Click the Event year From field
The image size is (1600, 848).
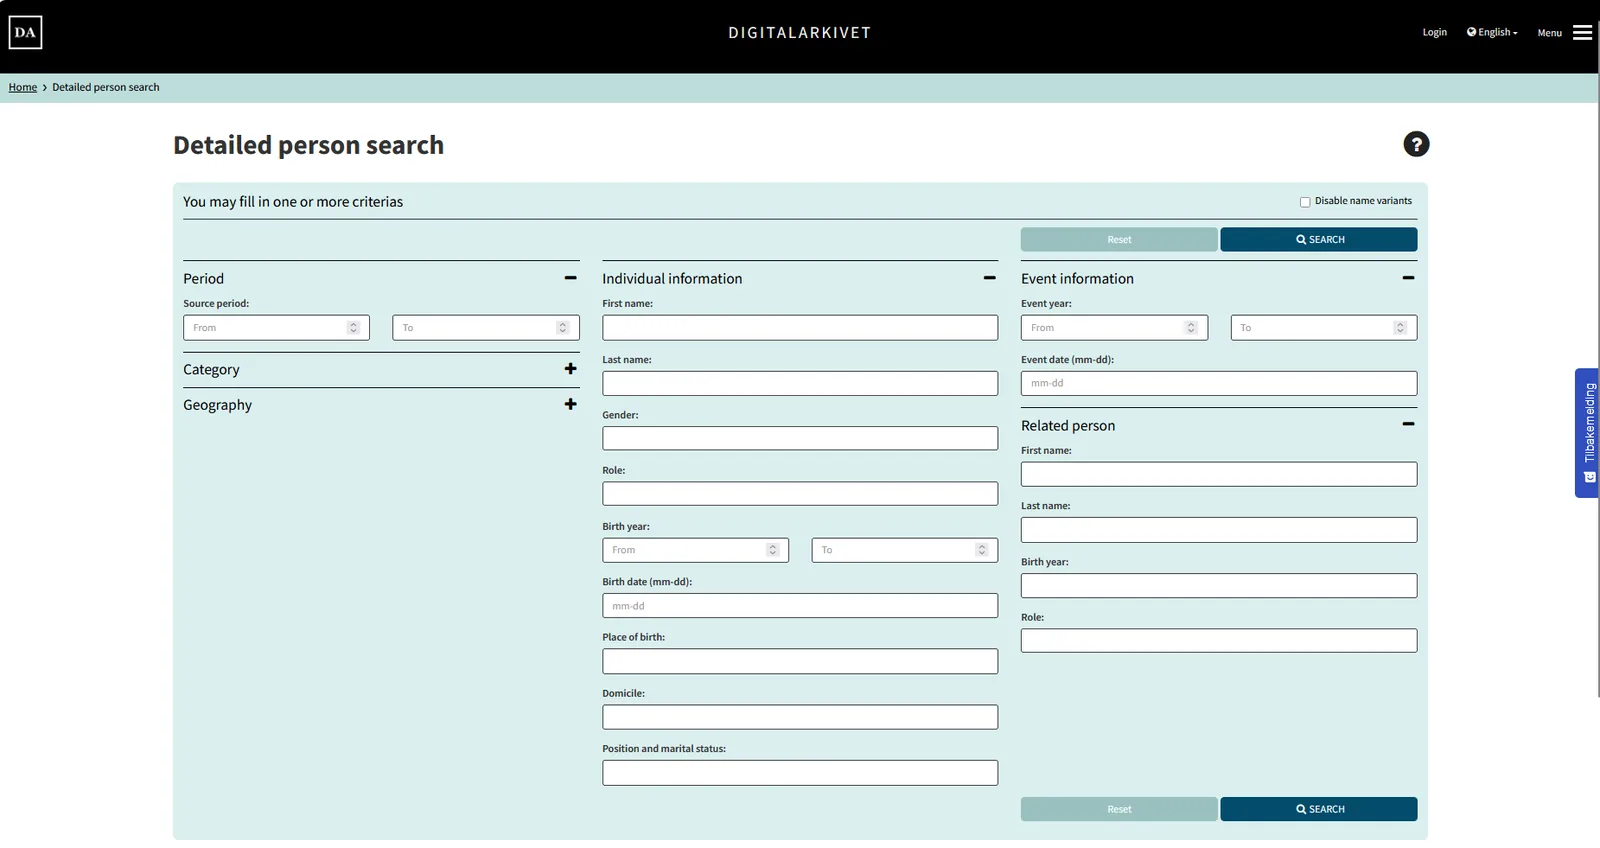[1114, 328]
